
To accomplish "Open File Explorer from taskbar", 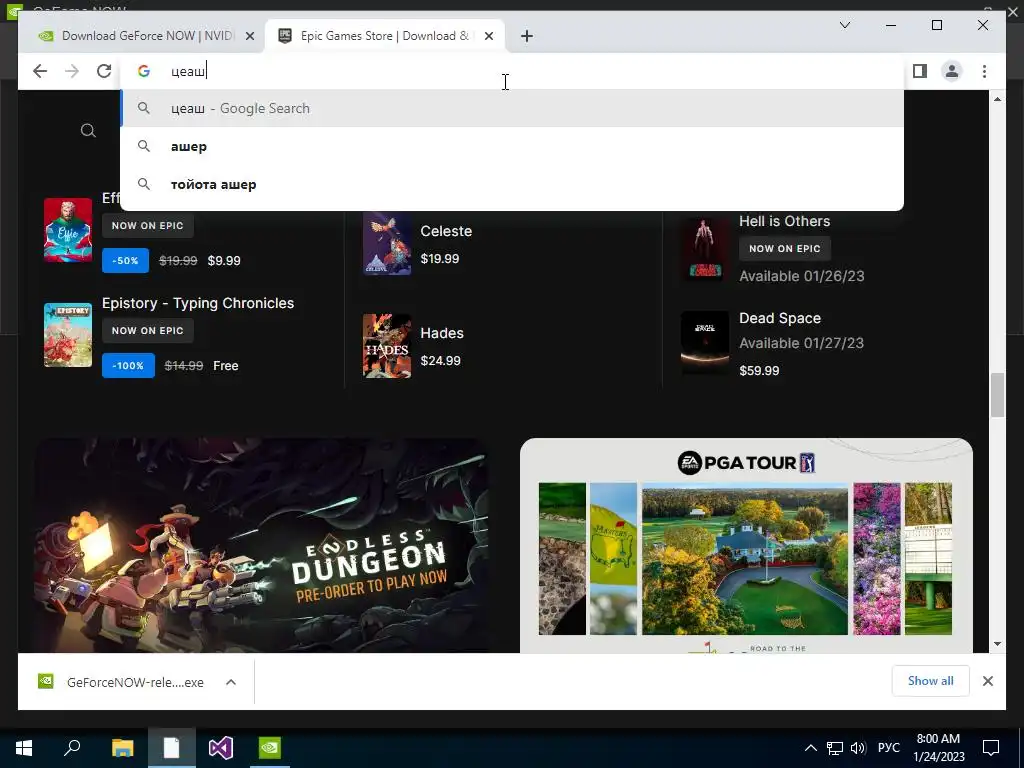I will click(x=122, y=748).
